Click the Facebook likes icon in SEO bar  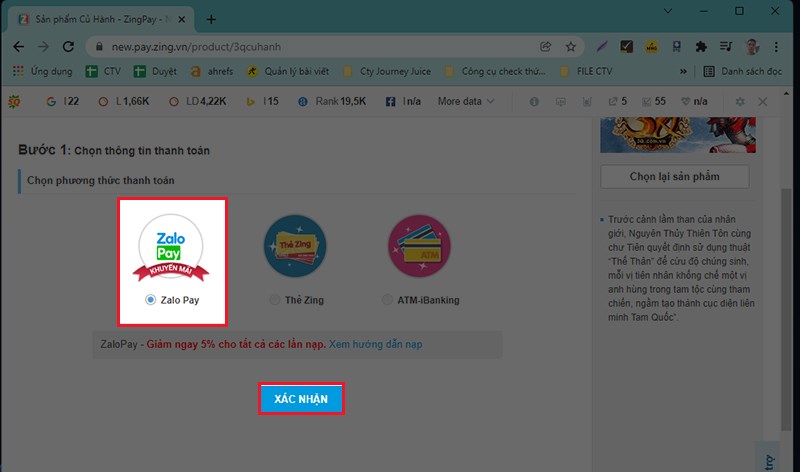tap(390, 102)
